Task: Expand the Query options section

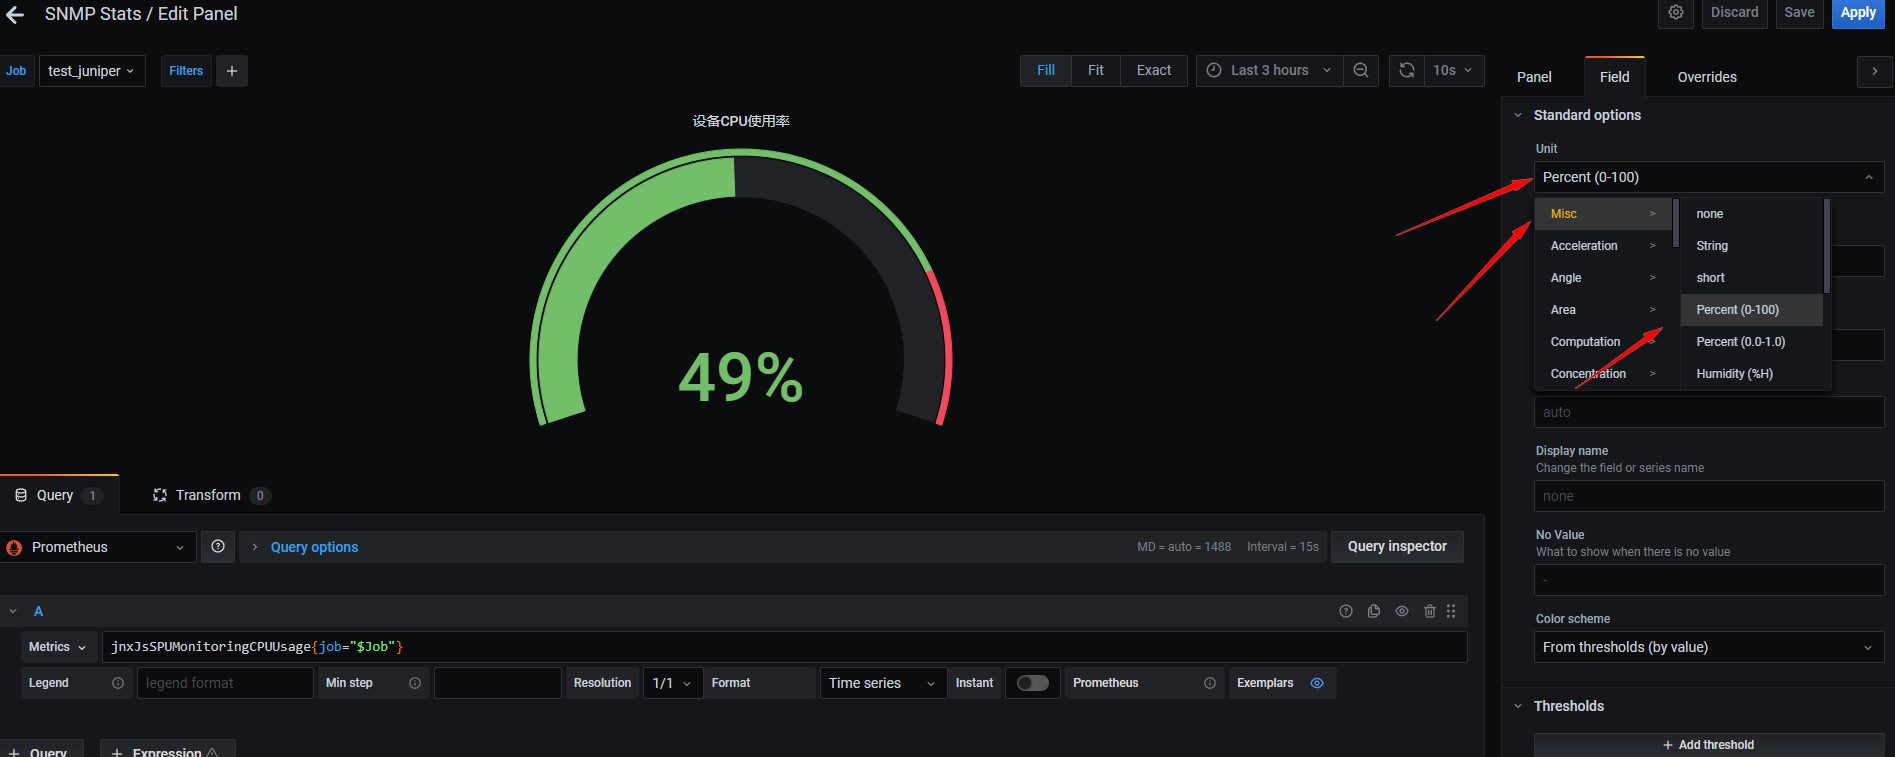Action: 313,547
